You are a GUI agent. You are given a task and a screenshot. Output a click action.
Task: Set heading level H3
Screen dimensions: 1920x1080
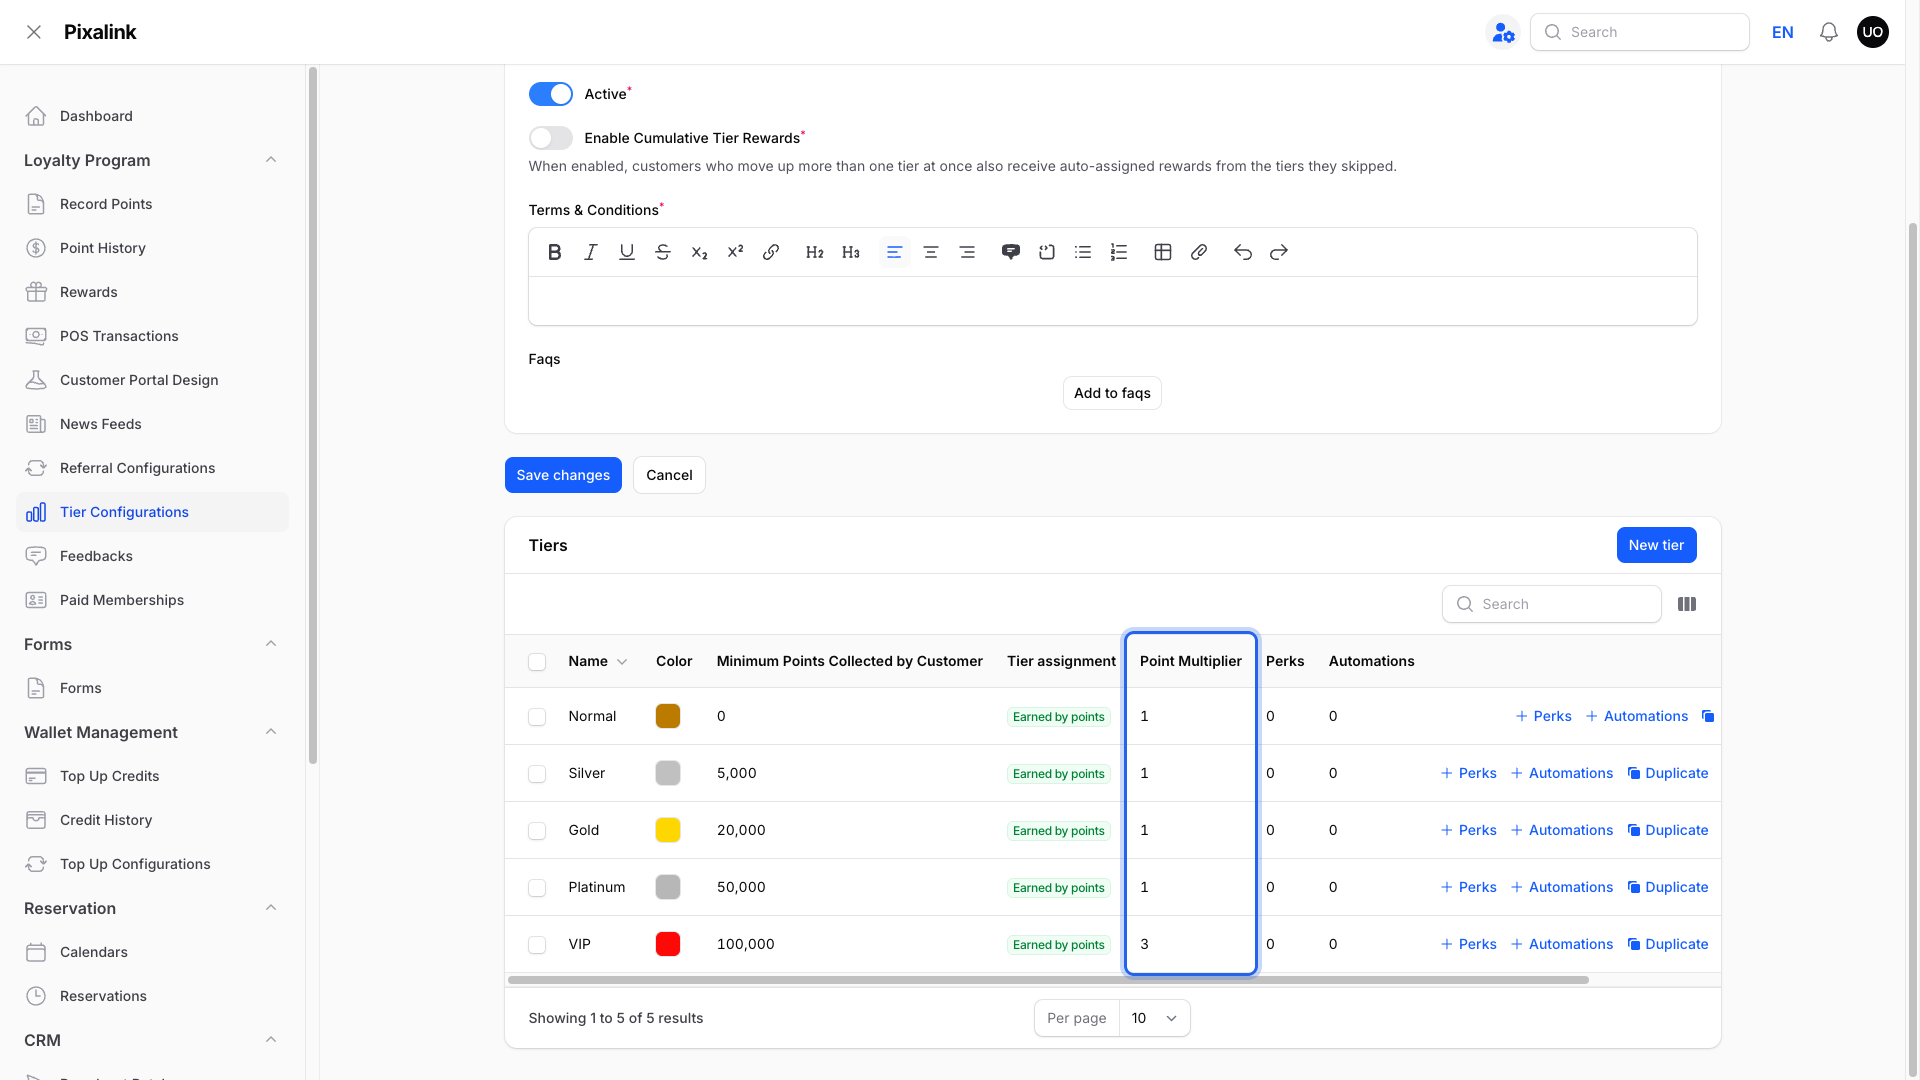click(x=850, y=252)
